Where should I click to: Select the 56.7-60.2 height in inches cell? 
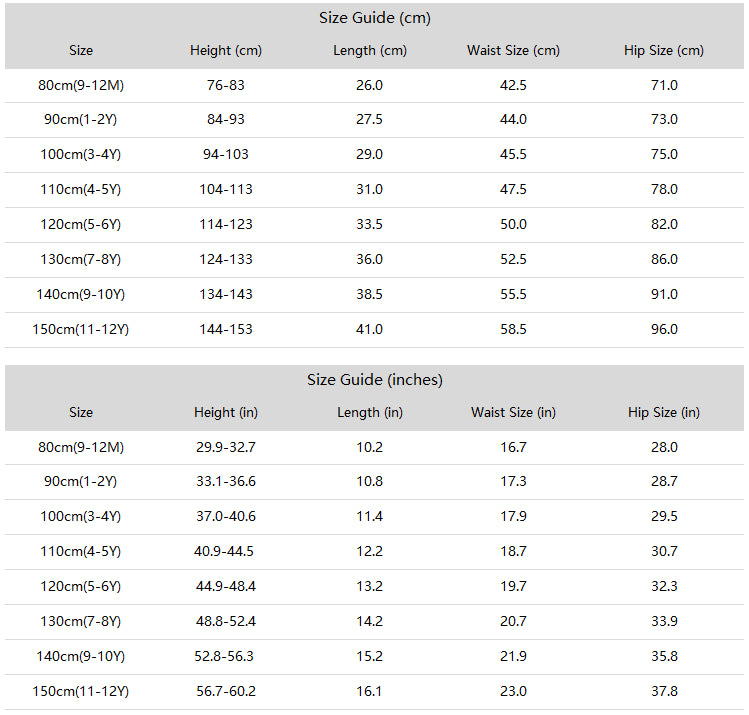click(225, 691)
